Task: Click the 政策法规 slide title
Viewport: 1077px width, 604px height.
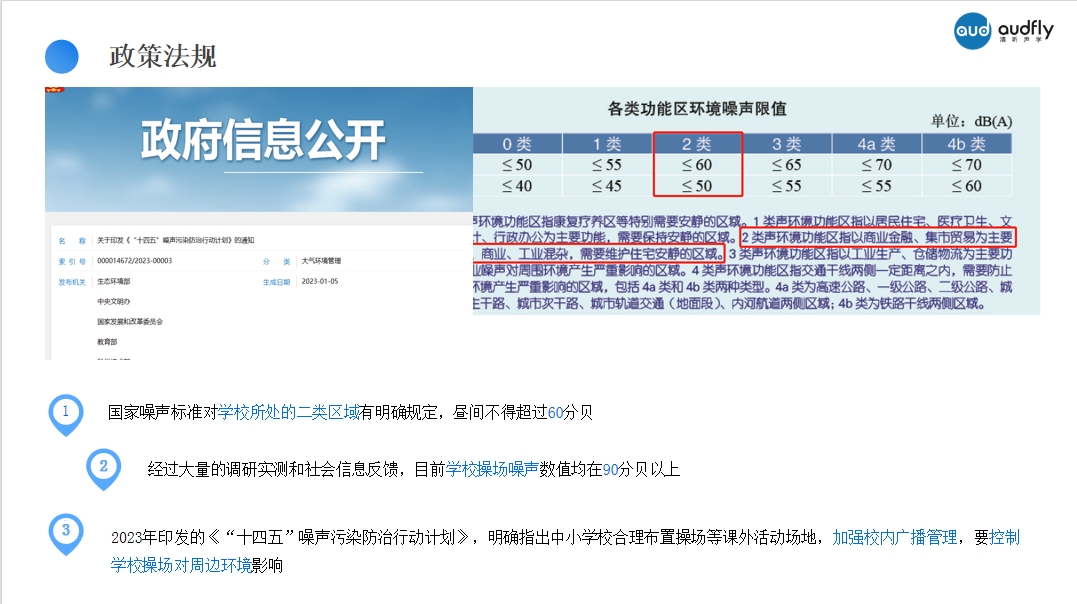Action: 163,56
